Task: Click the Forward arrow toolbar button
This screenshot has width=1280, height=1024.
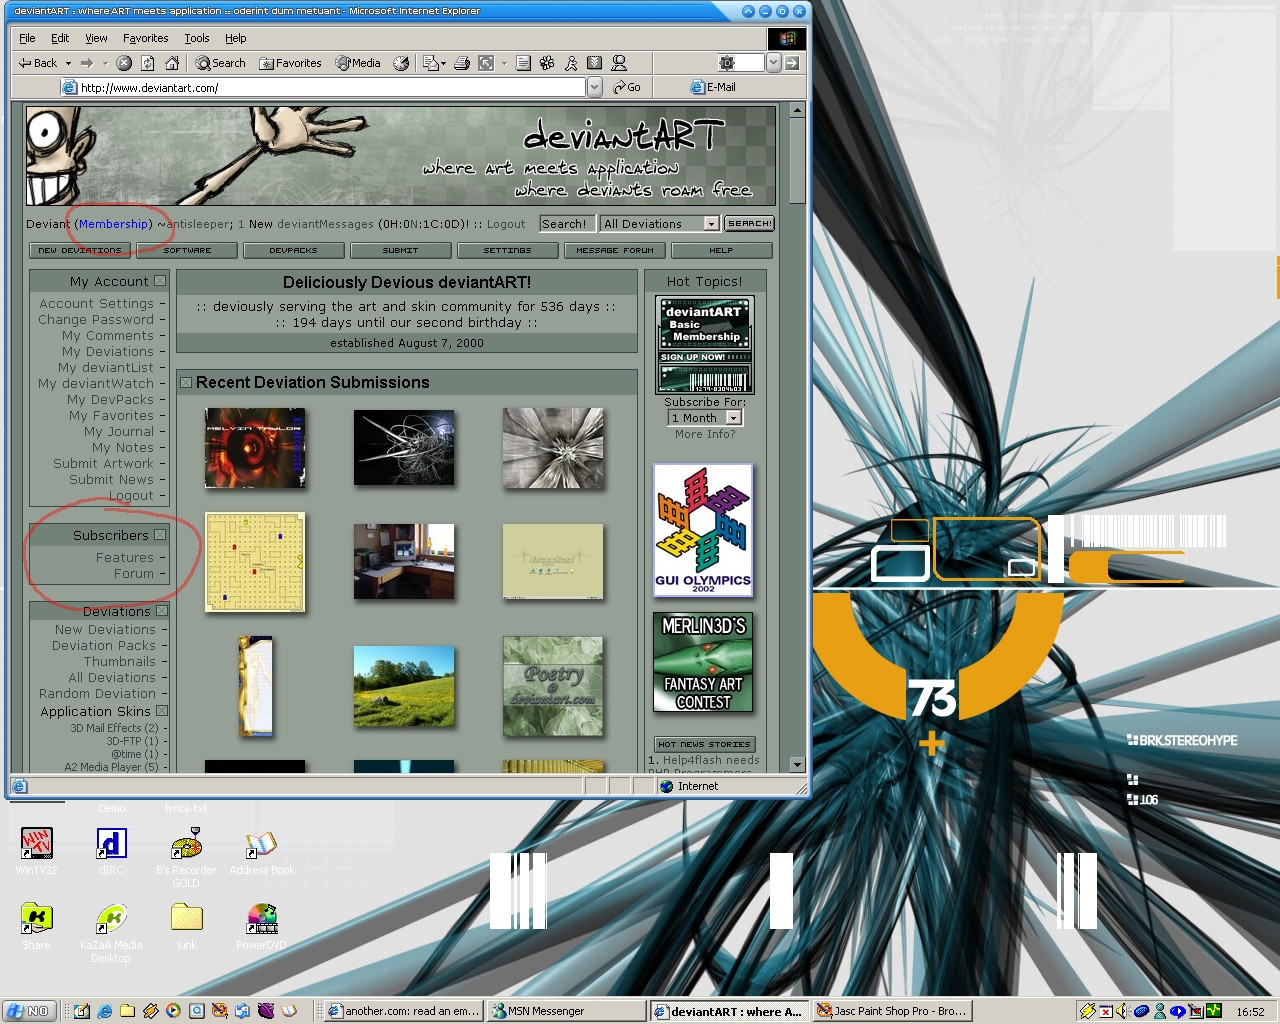Action: (x=87, y=63)
